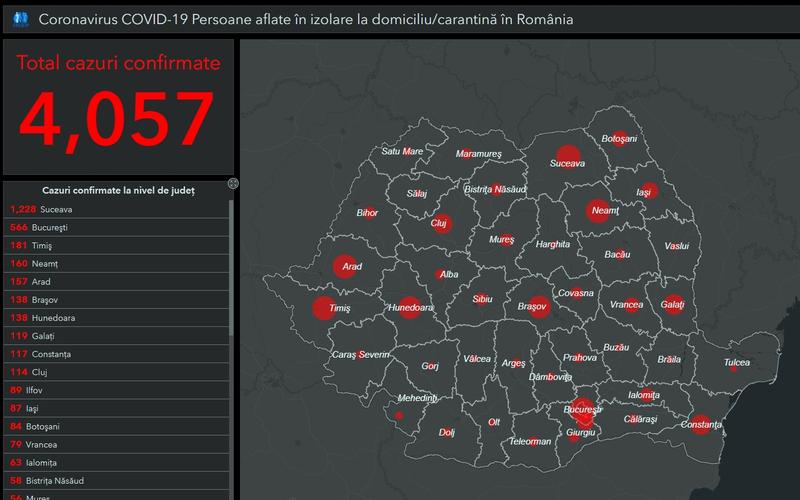Select the Timiș 181 row in list
The width and height of the screenshot is (800, 500).
coord(116,245)
